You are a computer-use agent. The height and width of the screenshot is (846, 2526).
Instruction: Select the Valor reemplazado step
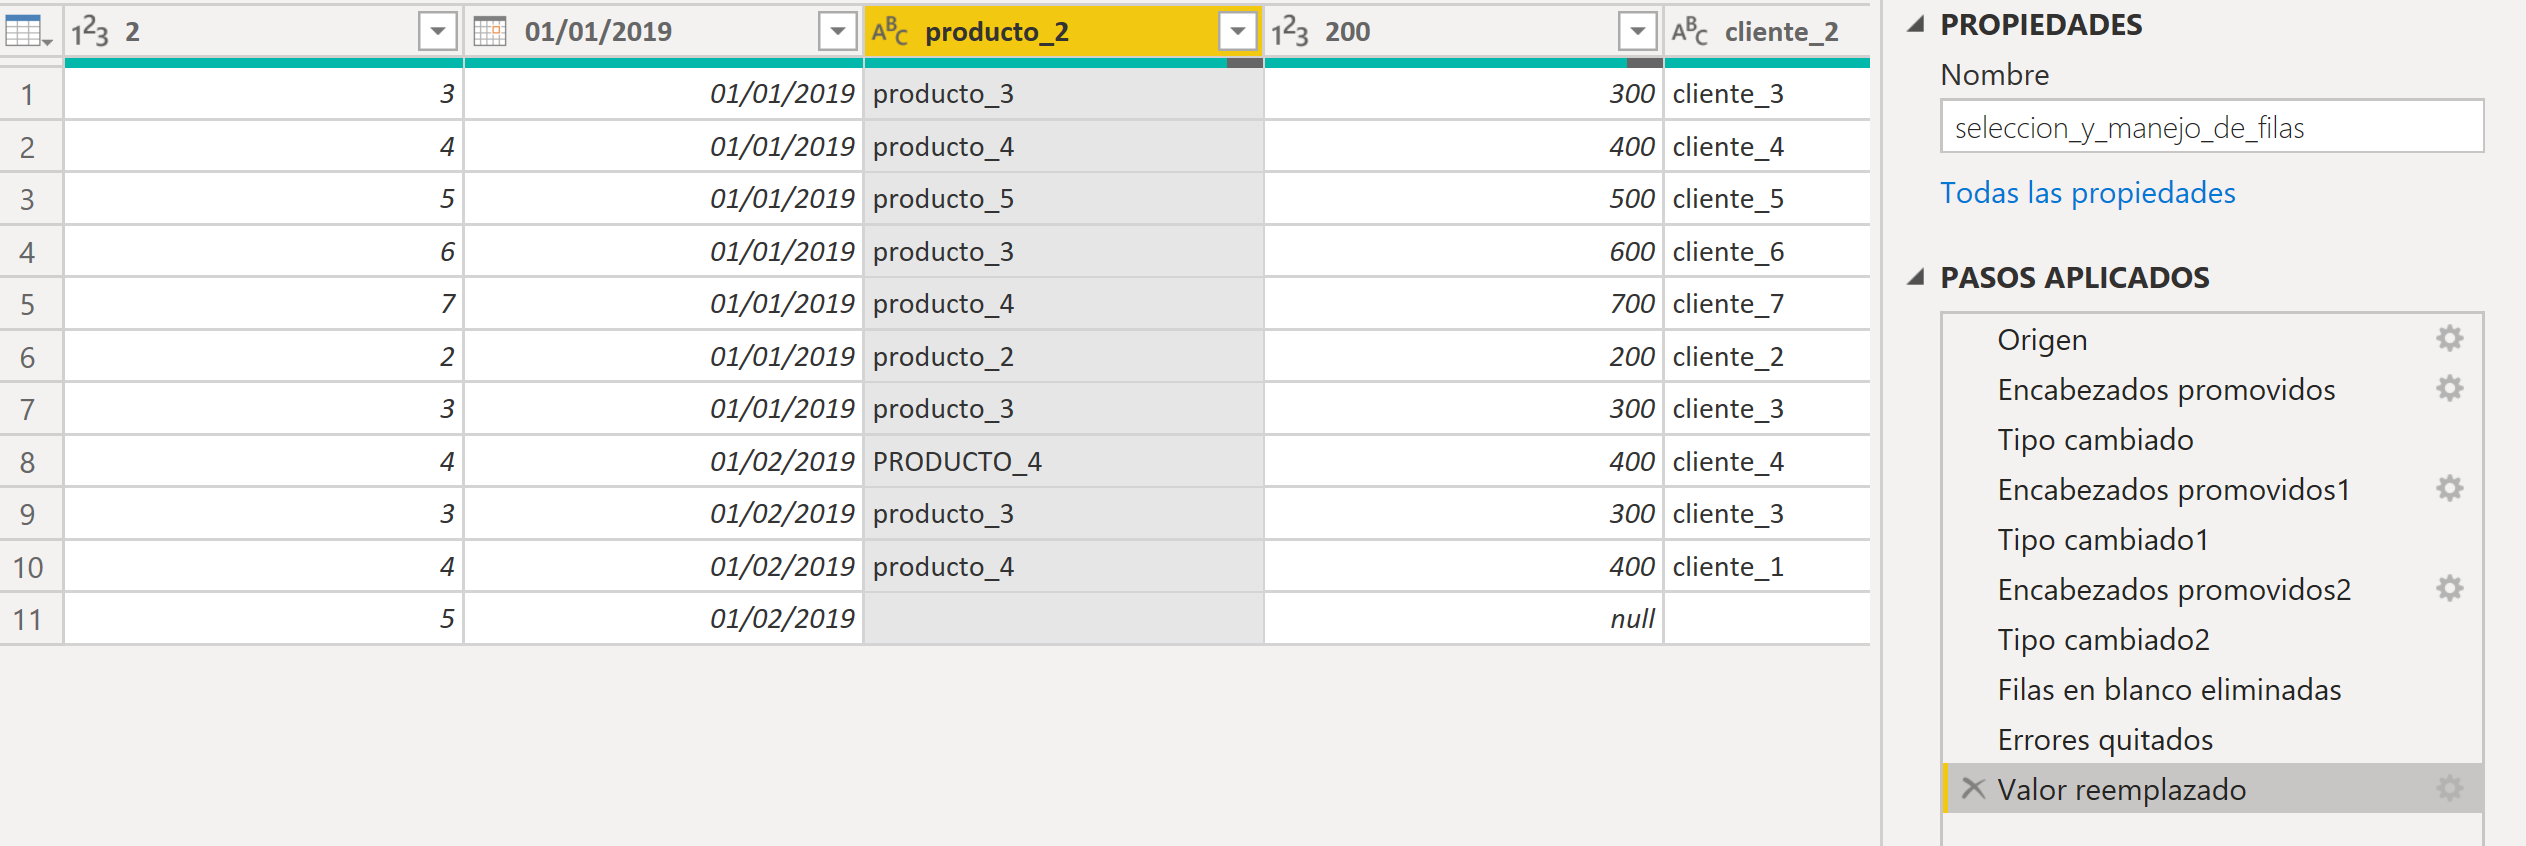2212,789
